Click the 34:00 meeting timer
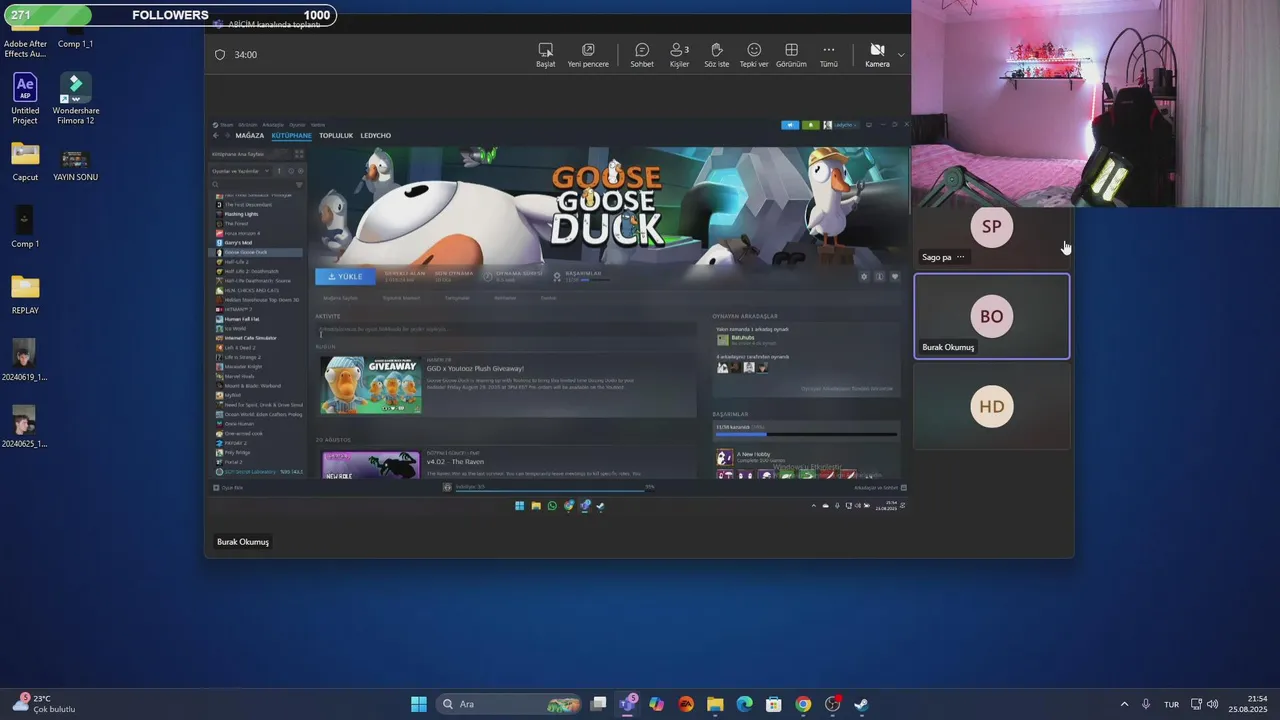Screen dimensions: 1280x720 click(x=246, y=55)
